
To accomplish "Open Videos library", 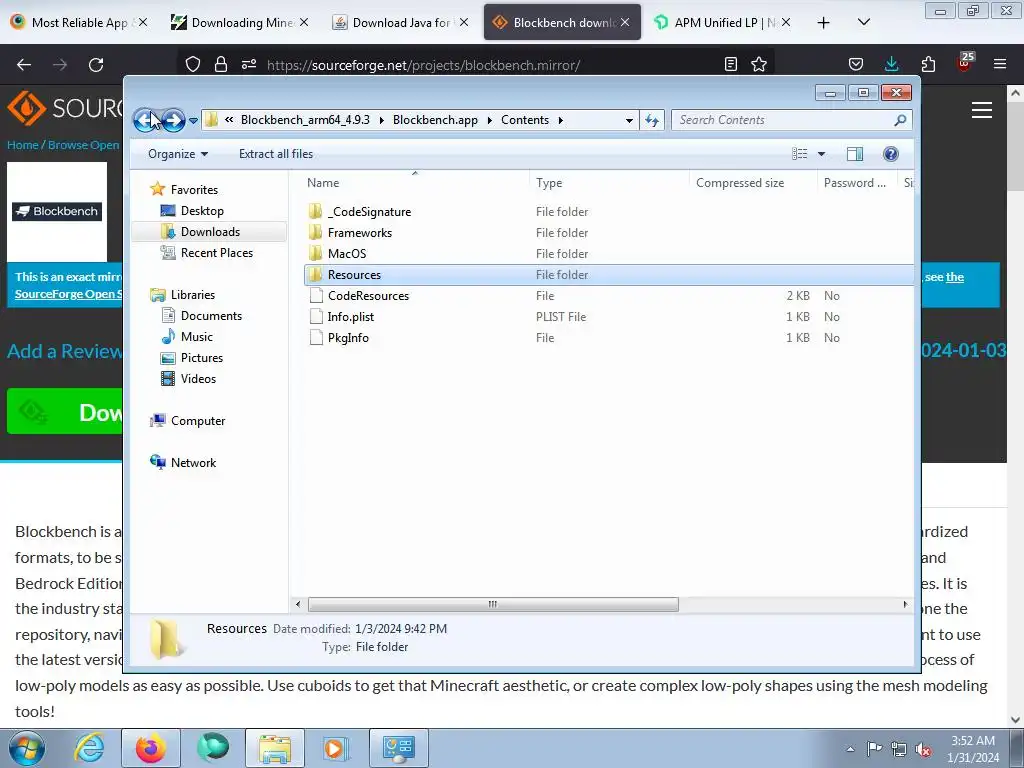I will pos(198,379).
